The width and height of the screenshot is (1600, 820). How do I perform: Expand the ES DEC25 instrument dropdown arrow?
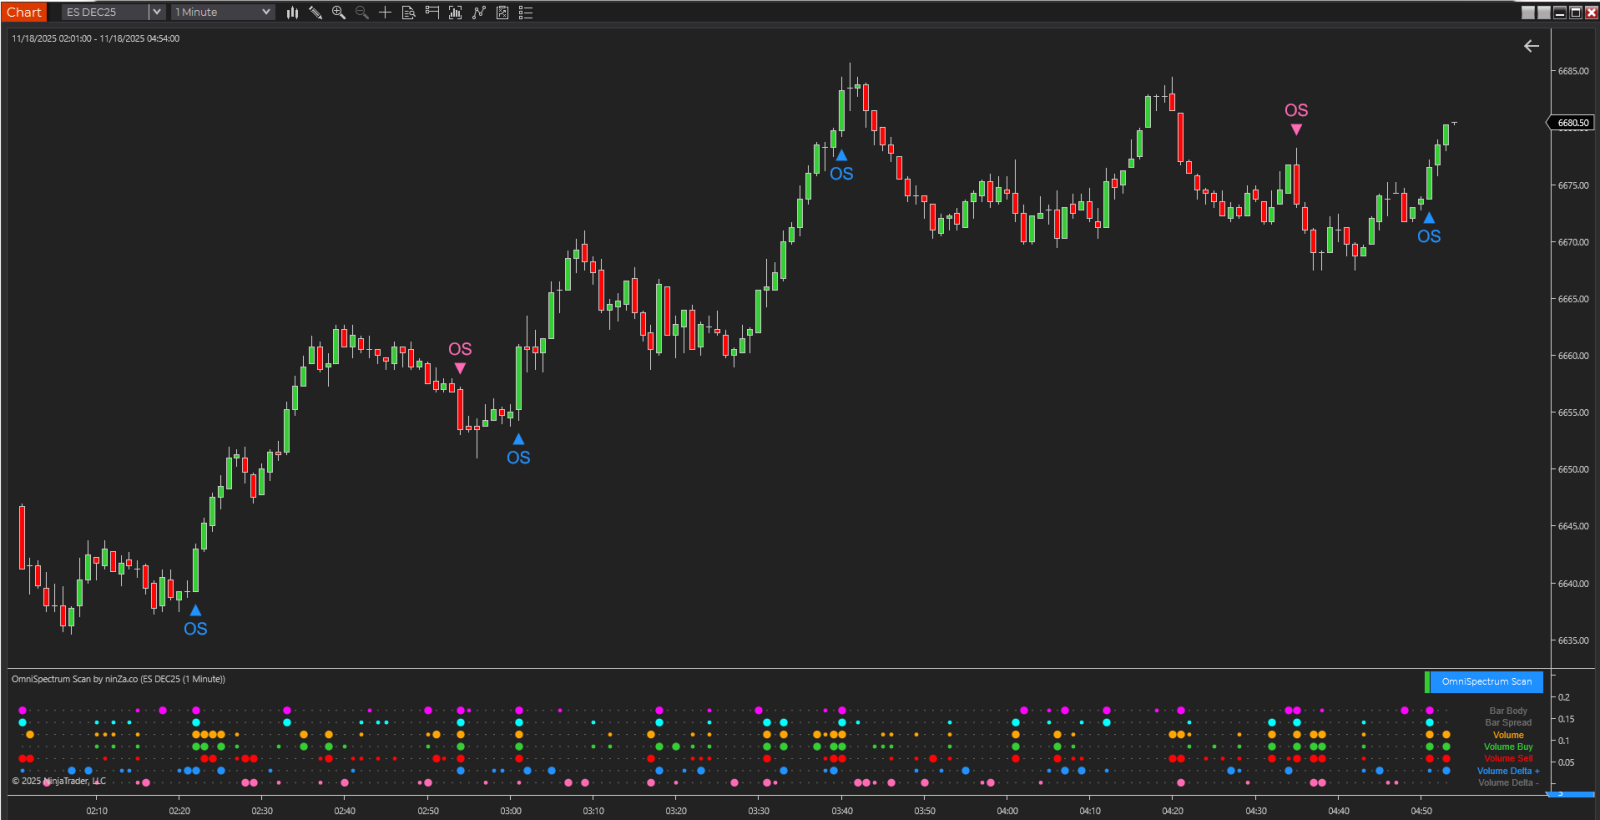(x=157, y=12)
